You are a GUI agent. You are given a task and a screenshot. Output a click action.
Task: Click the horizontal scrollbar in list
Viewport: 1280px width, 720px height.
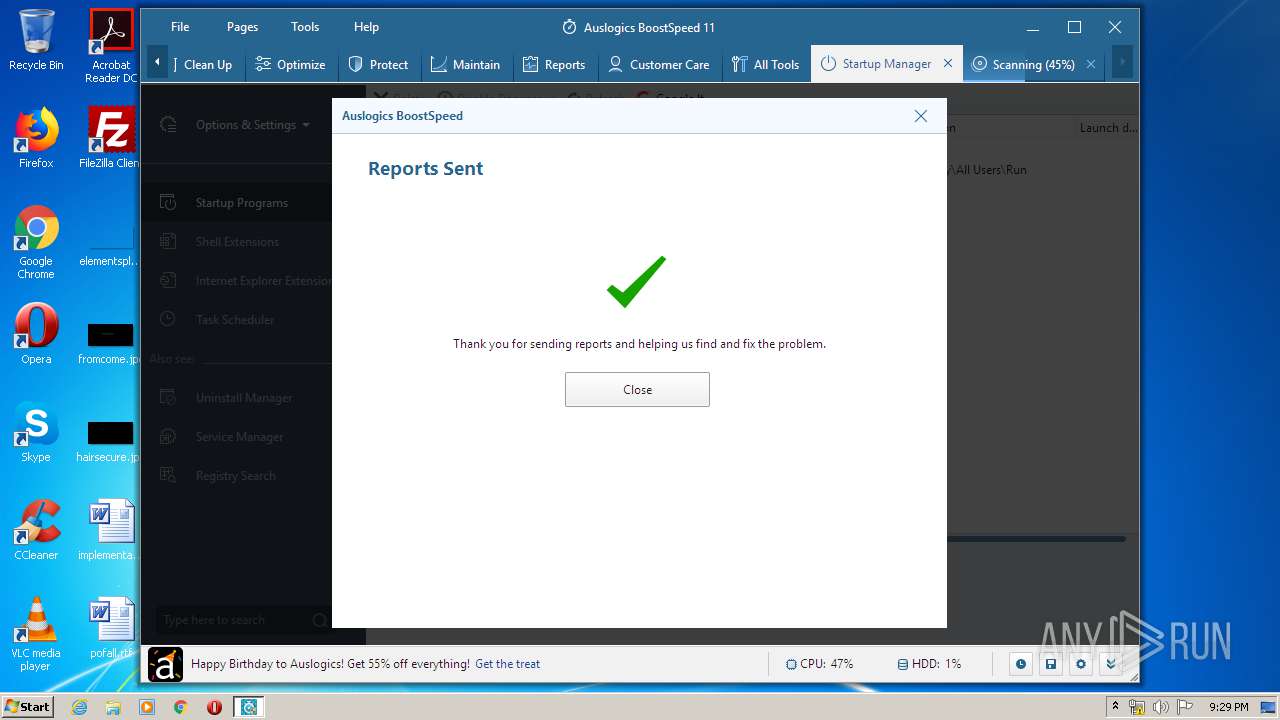coord(1036,539)
